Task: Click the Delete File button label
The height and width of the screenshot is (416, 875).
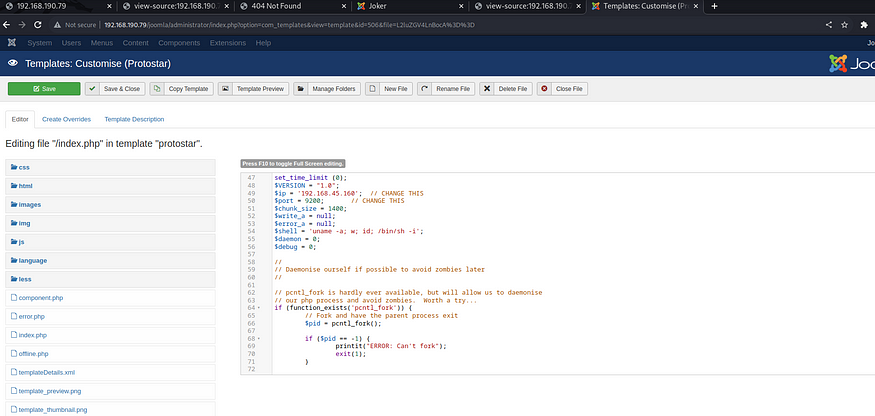Action: click(x=513, y=89)
